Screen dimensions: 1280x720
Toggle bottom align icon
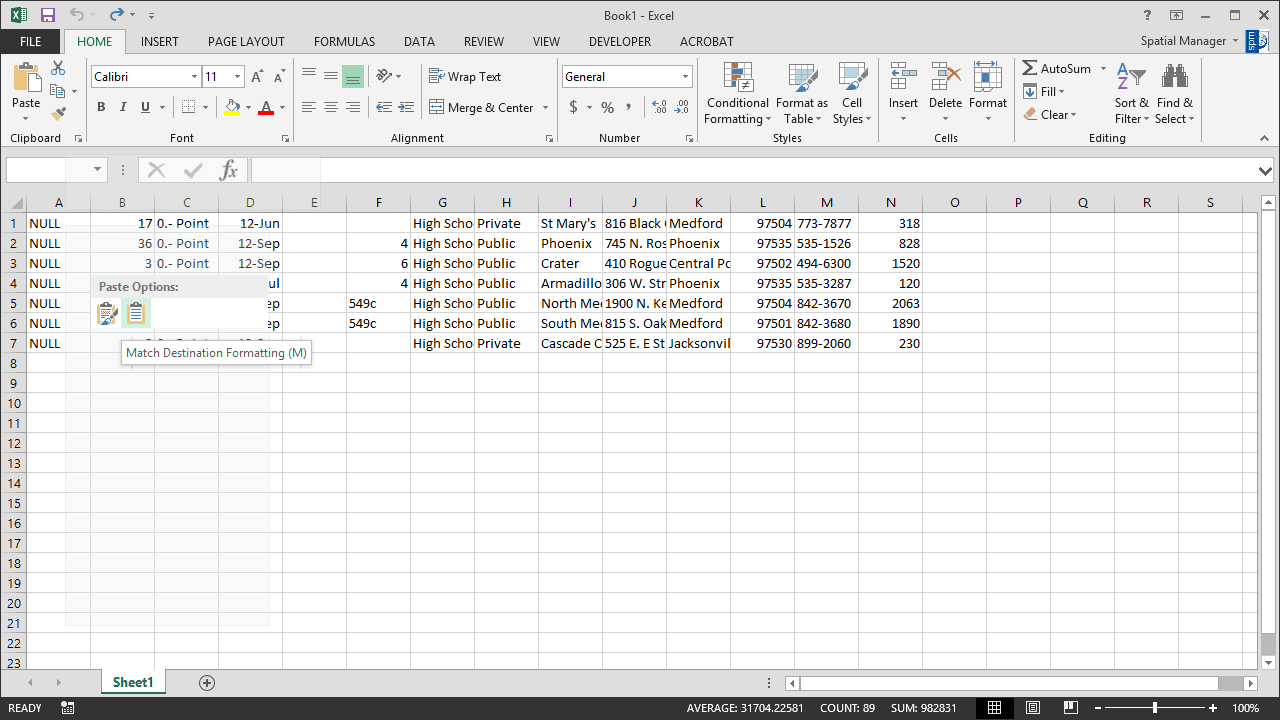click(352, 76)
